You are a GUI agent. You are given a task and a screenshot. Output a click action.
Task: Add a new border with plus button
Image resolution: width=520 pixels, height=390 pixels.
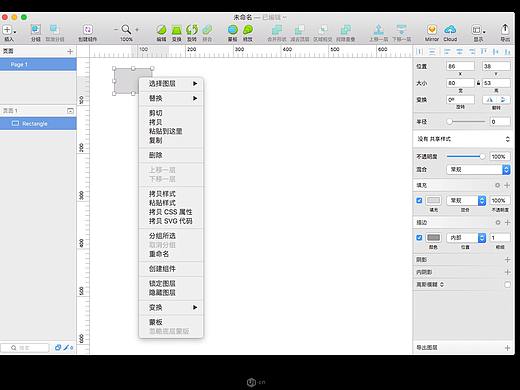(507, 222)
